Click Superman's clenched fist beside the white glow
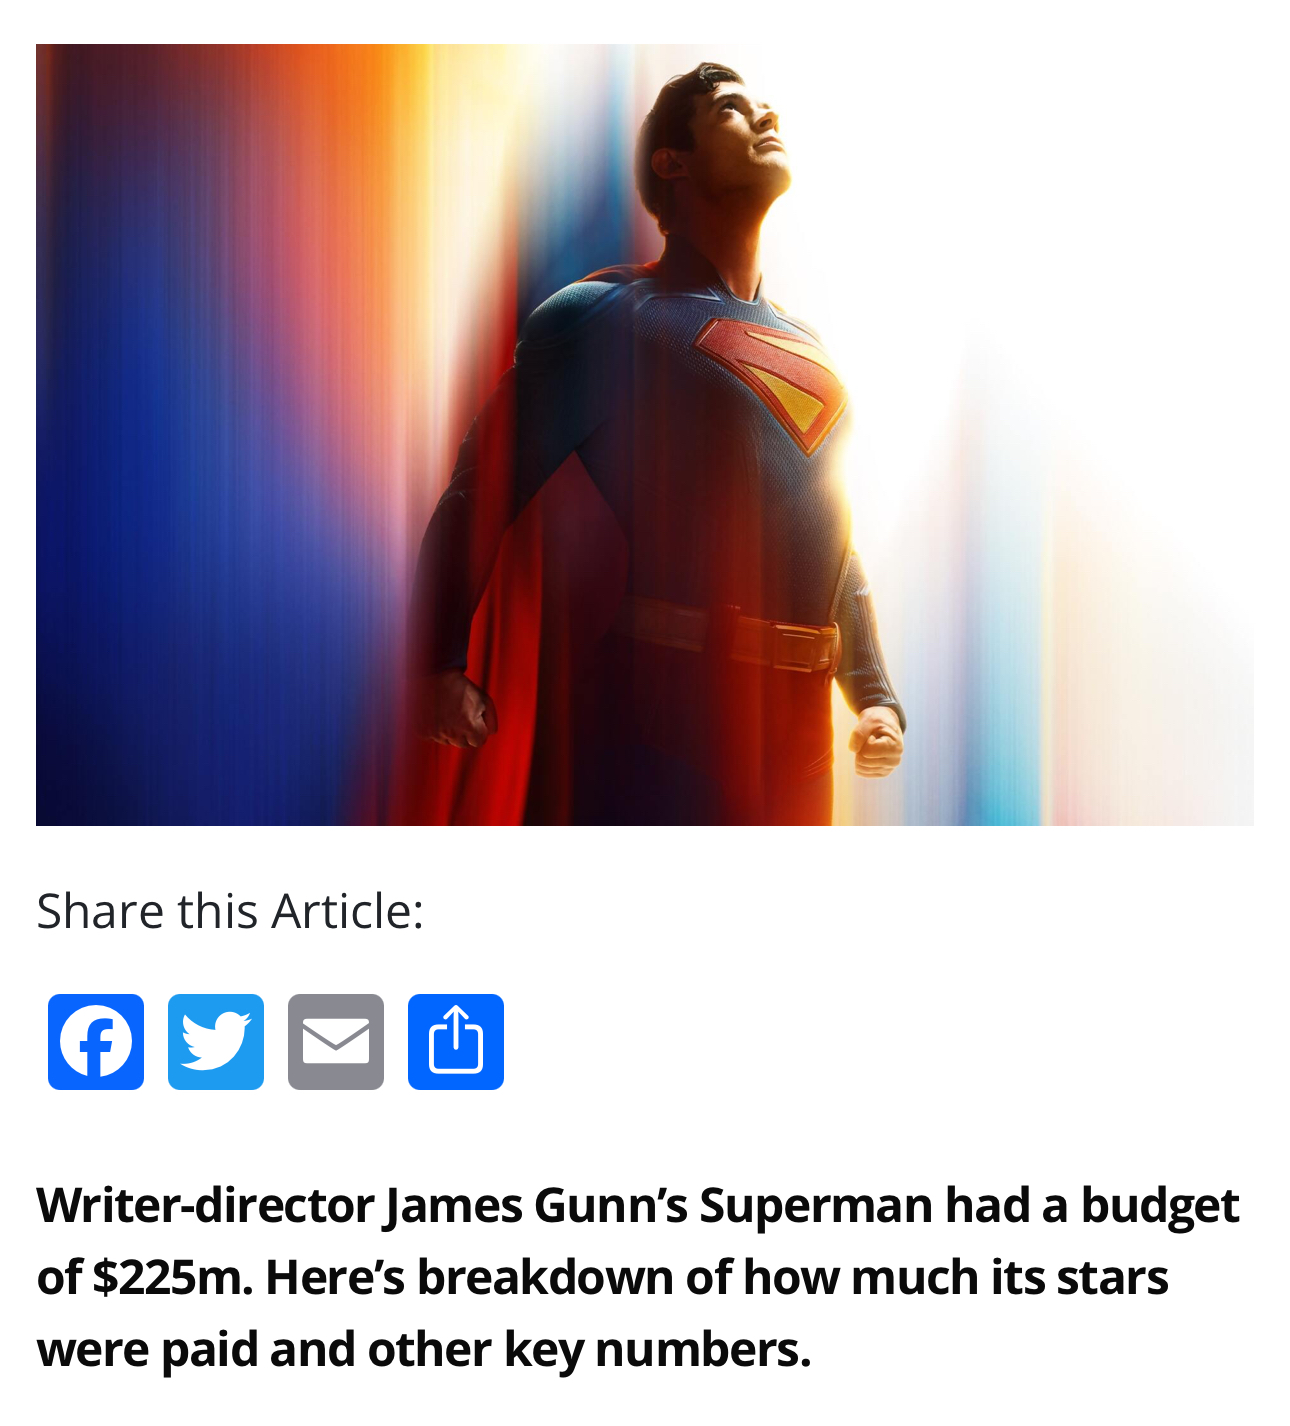The width and height of the screenshot is (1290, 1426). pos(877,740)
